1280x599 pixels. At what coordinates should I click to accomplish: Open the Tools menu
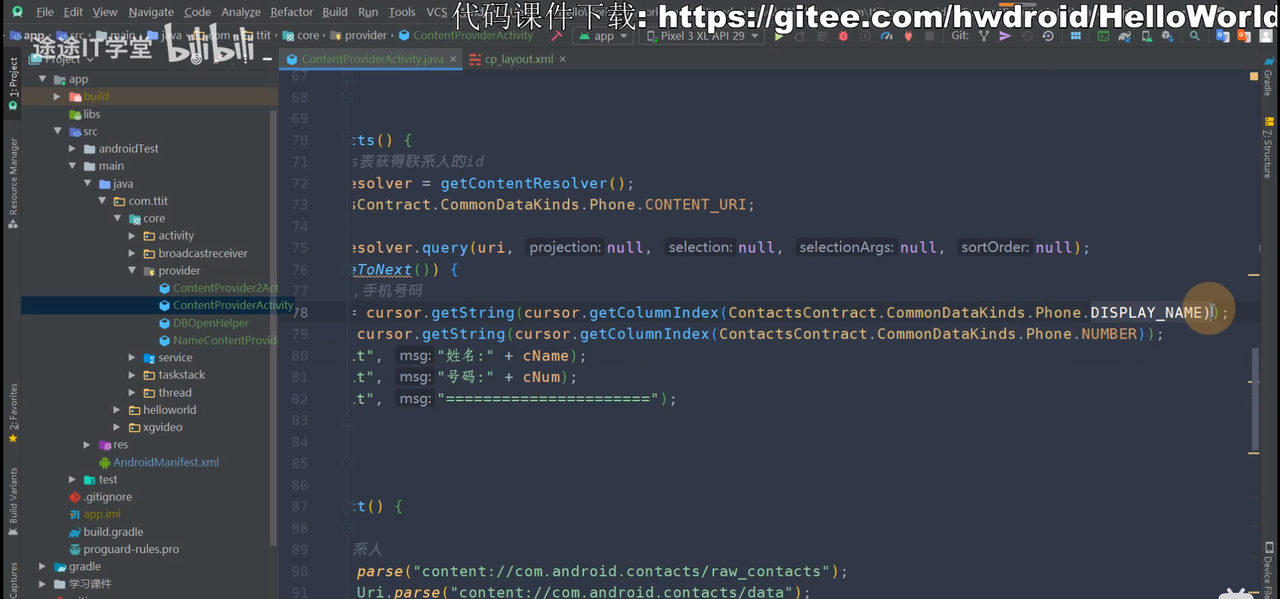[x=402, y=12]
